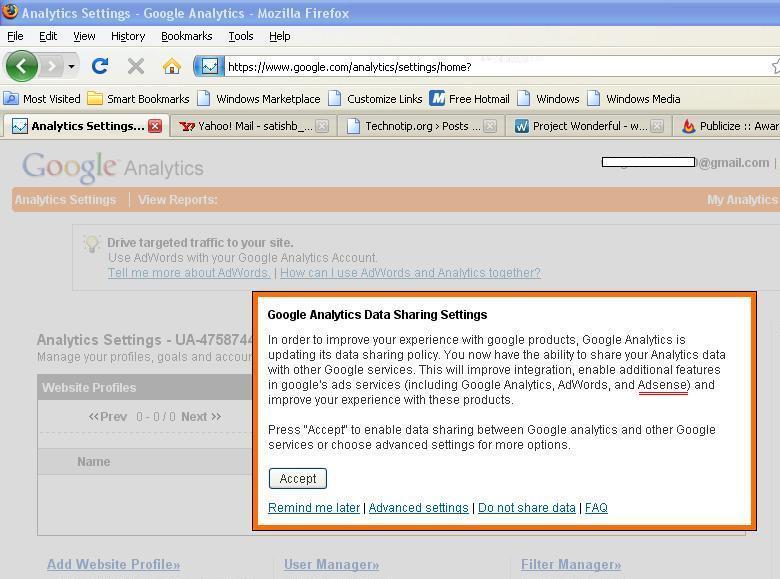Open the User Manager link
The height and width of the screenshot is (579, 780).
click(x=331, y=565)
